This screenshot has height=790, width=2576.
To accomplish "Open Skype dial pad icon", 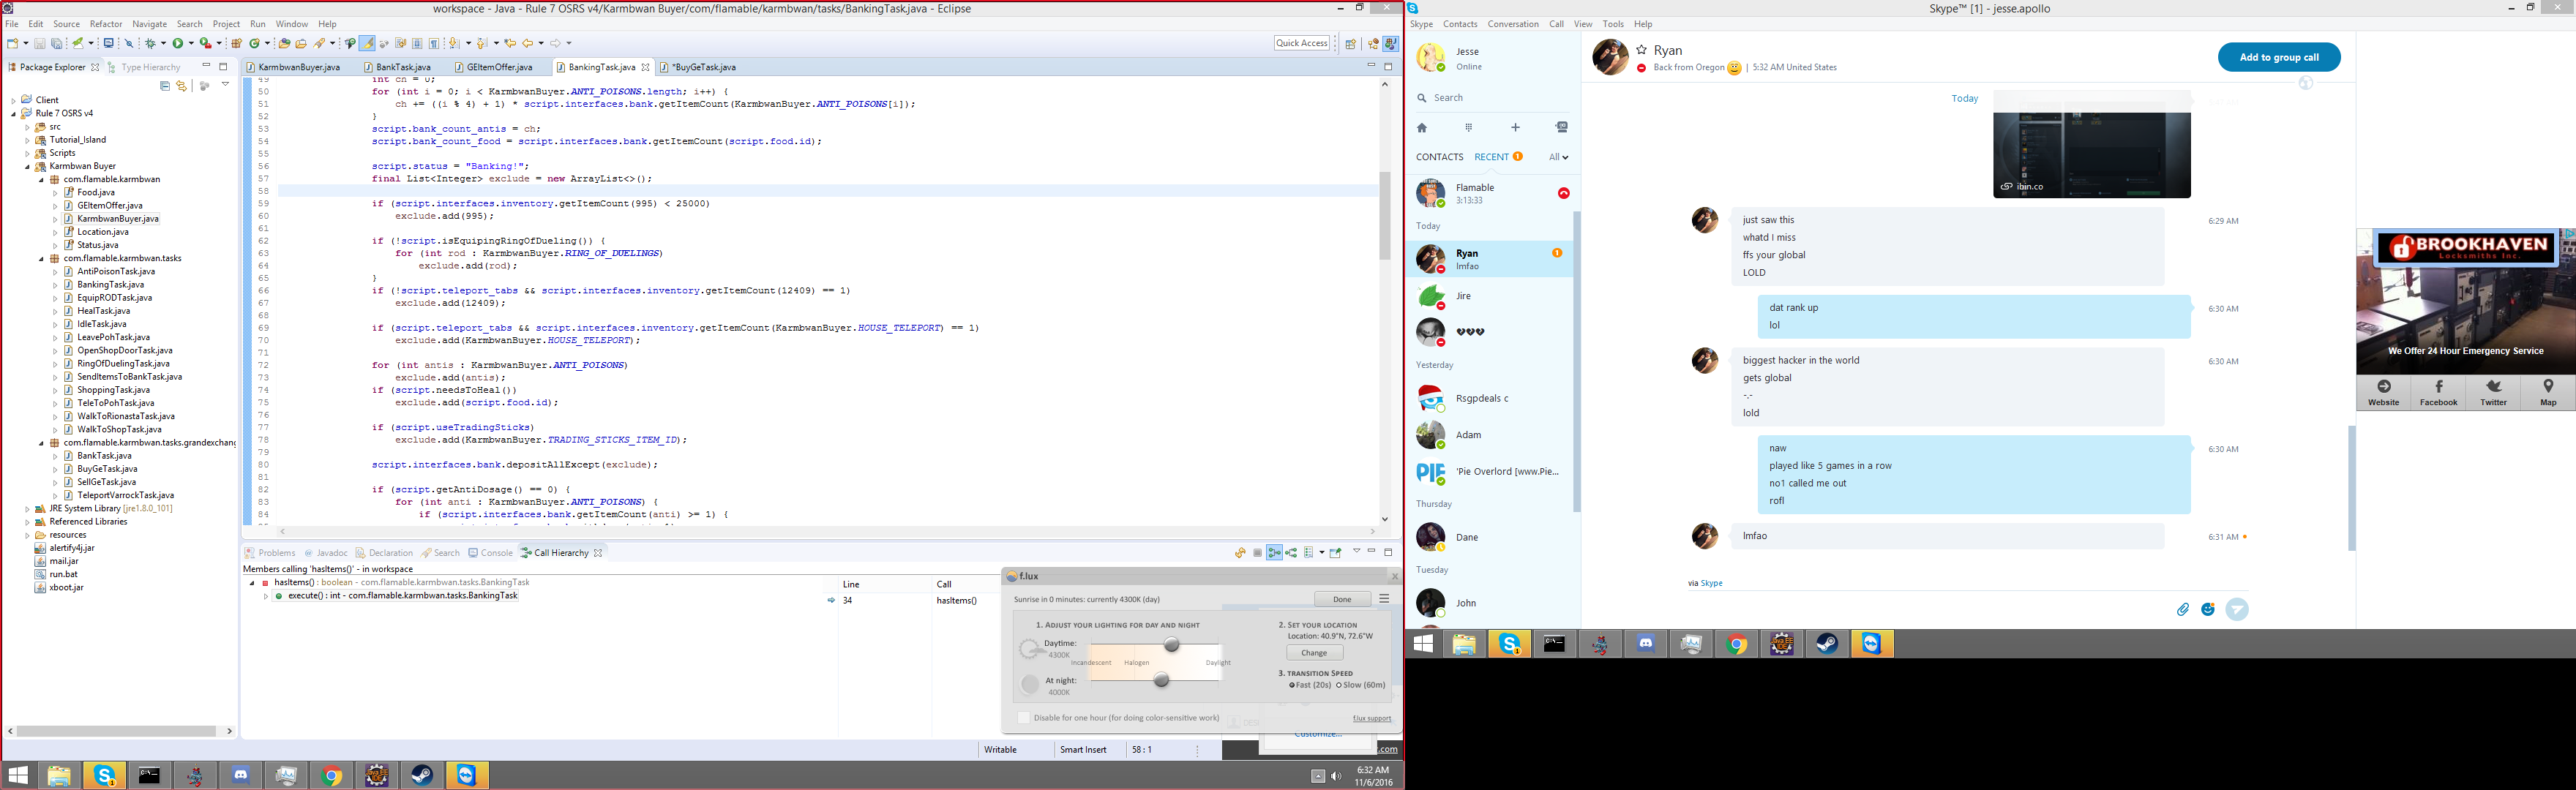I will [1469, 128].
